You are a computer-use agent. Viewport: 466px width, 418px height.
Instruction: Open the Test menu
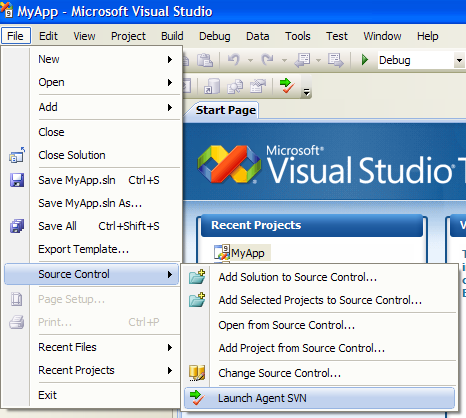tap(337, 36)
